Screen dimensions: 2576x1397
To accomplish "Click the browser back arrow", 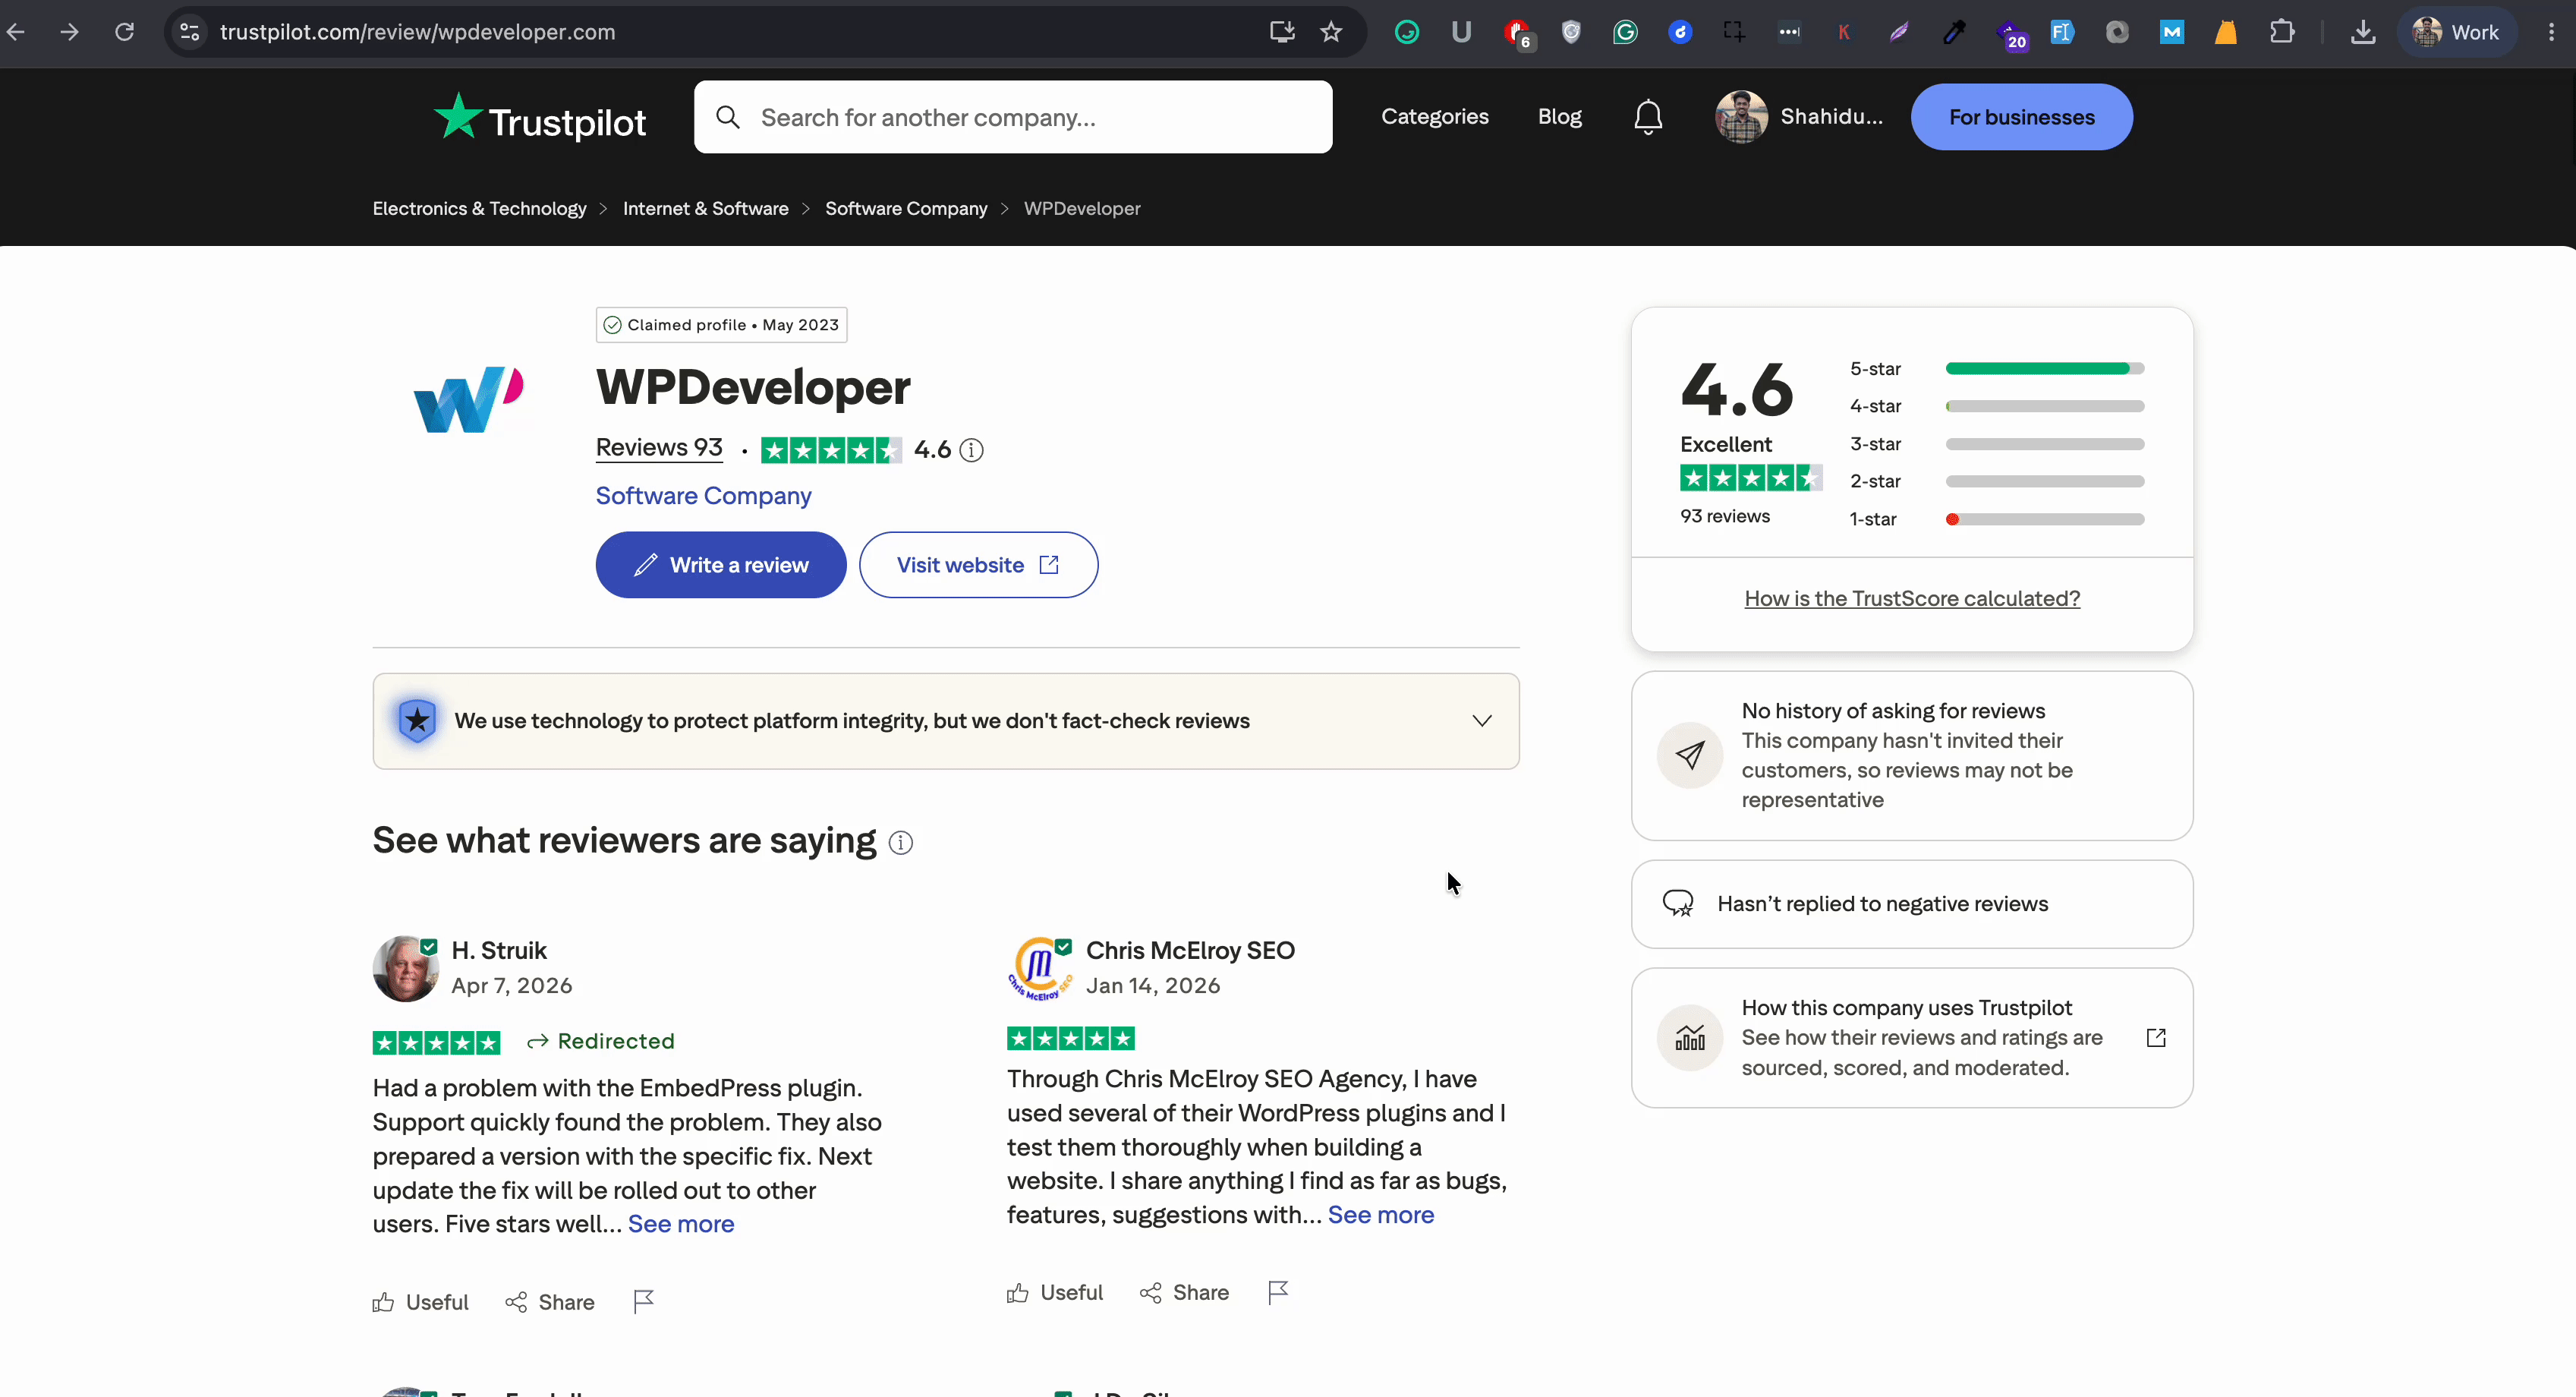I will tap(16, 32).
